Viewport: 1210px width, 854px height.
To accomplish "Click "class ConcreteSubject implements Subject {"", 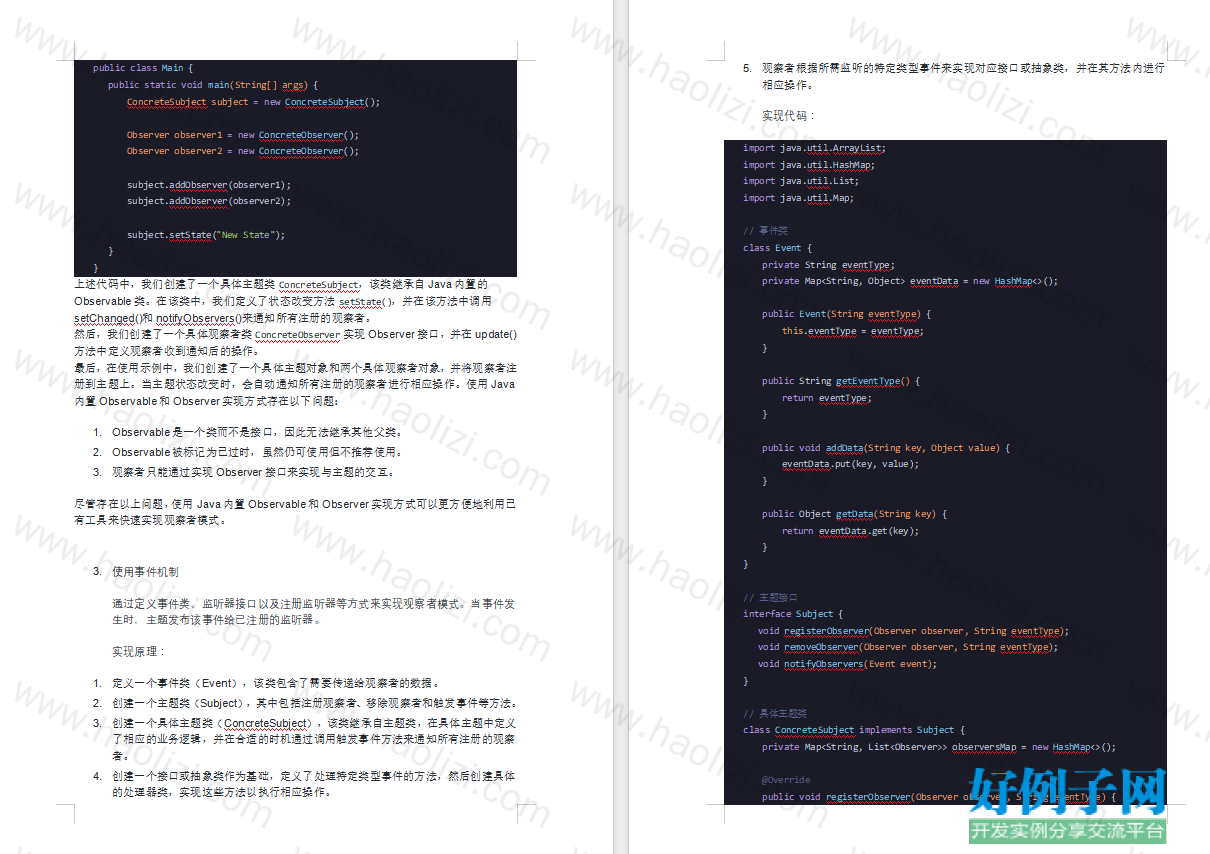I will pos(853,730).
